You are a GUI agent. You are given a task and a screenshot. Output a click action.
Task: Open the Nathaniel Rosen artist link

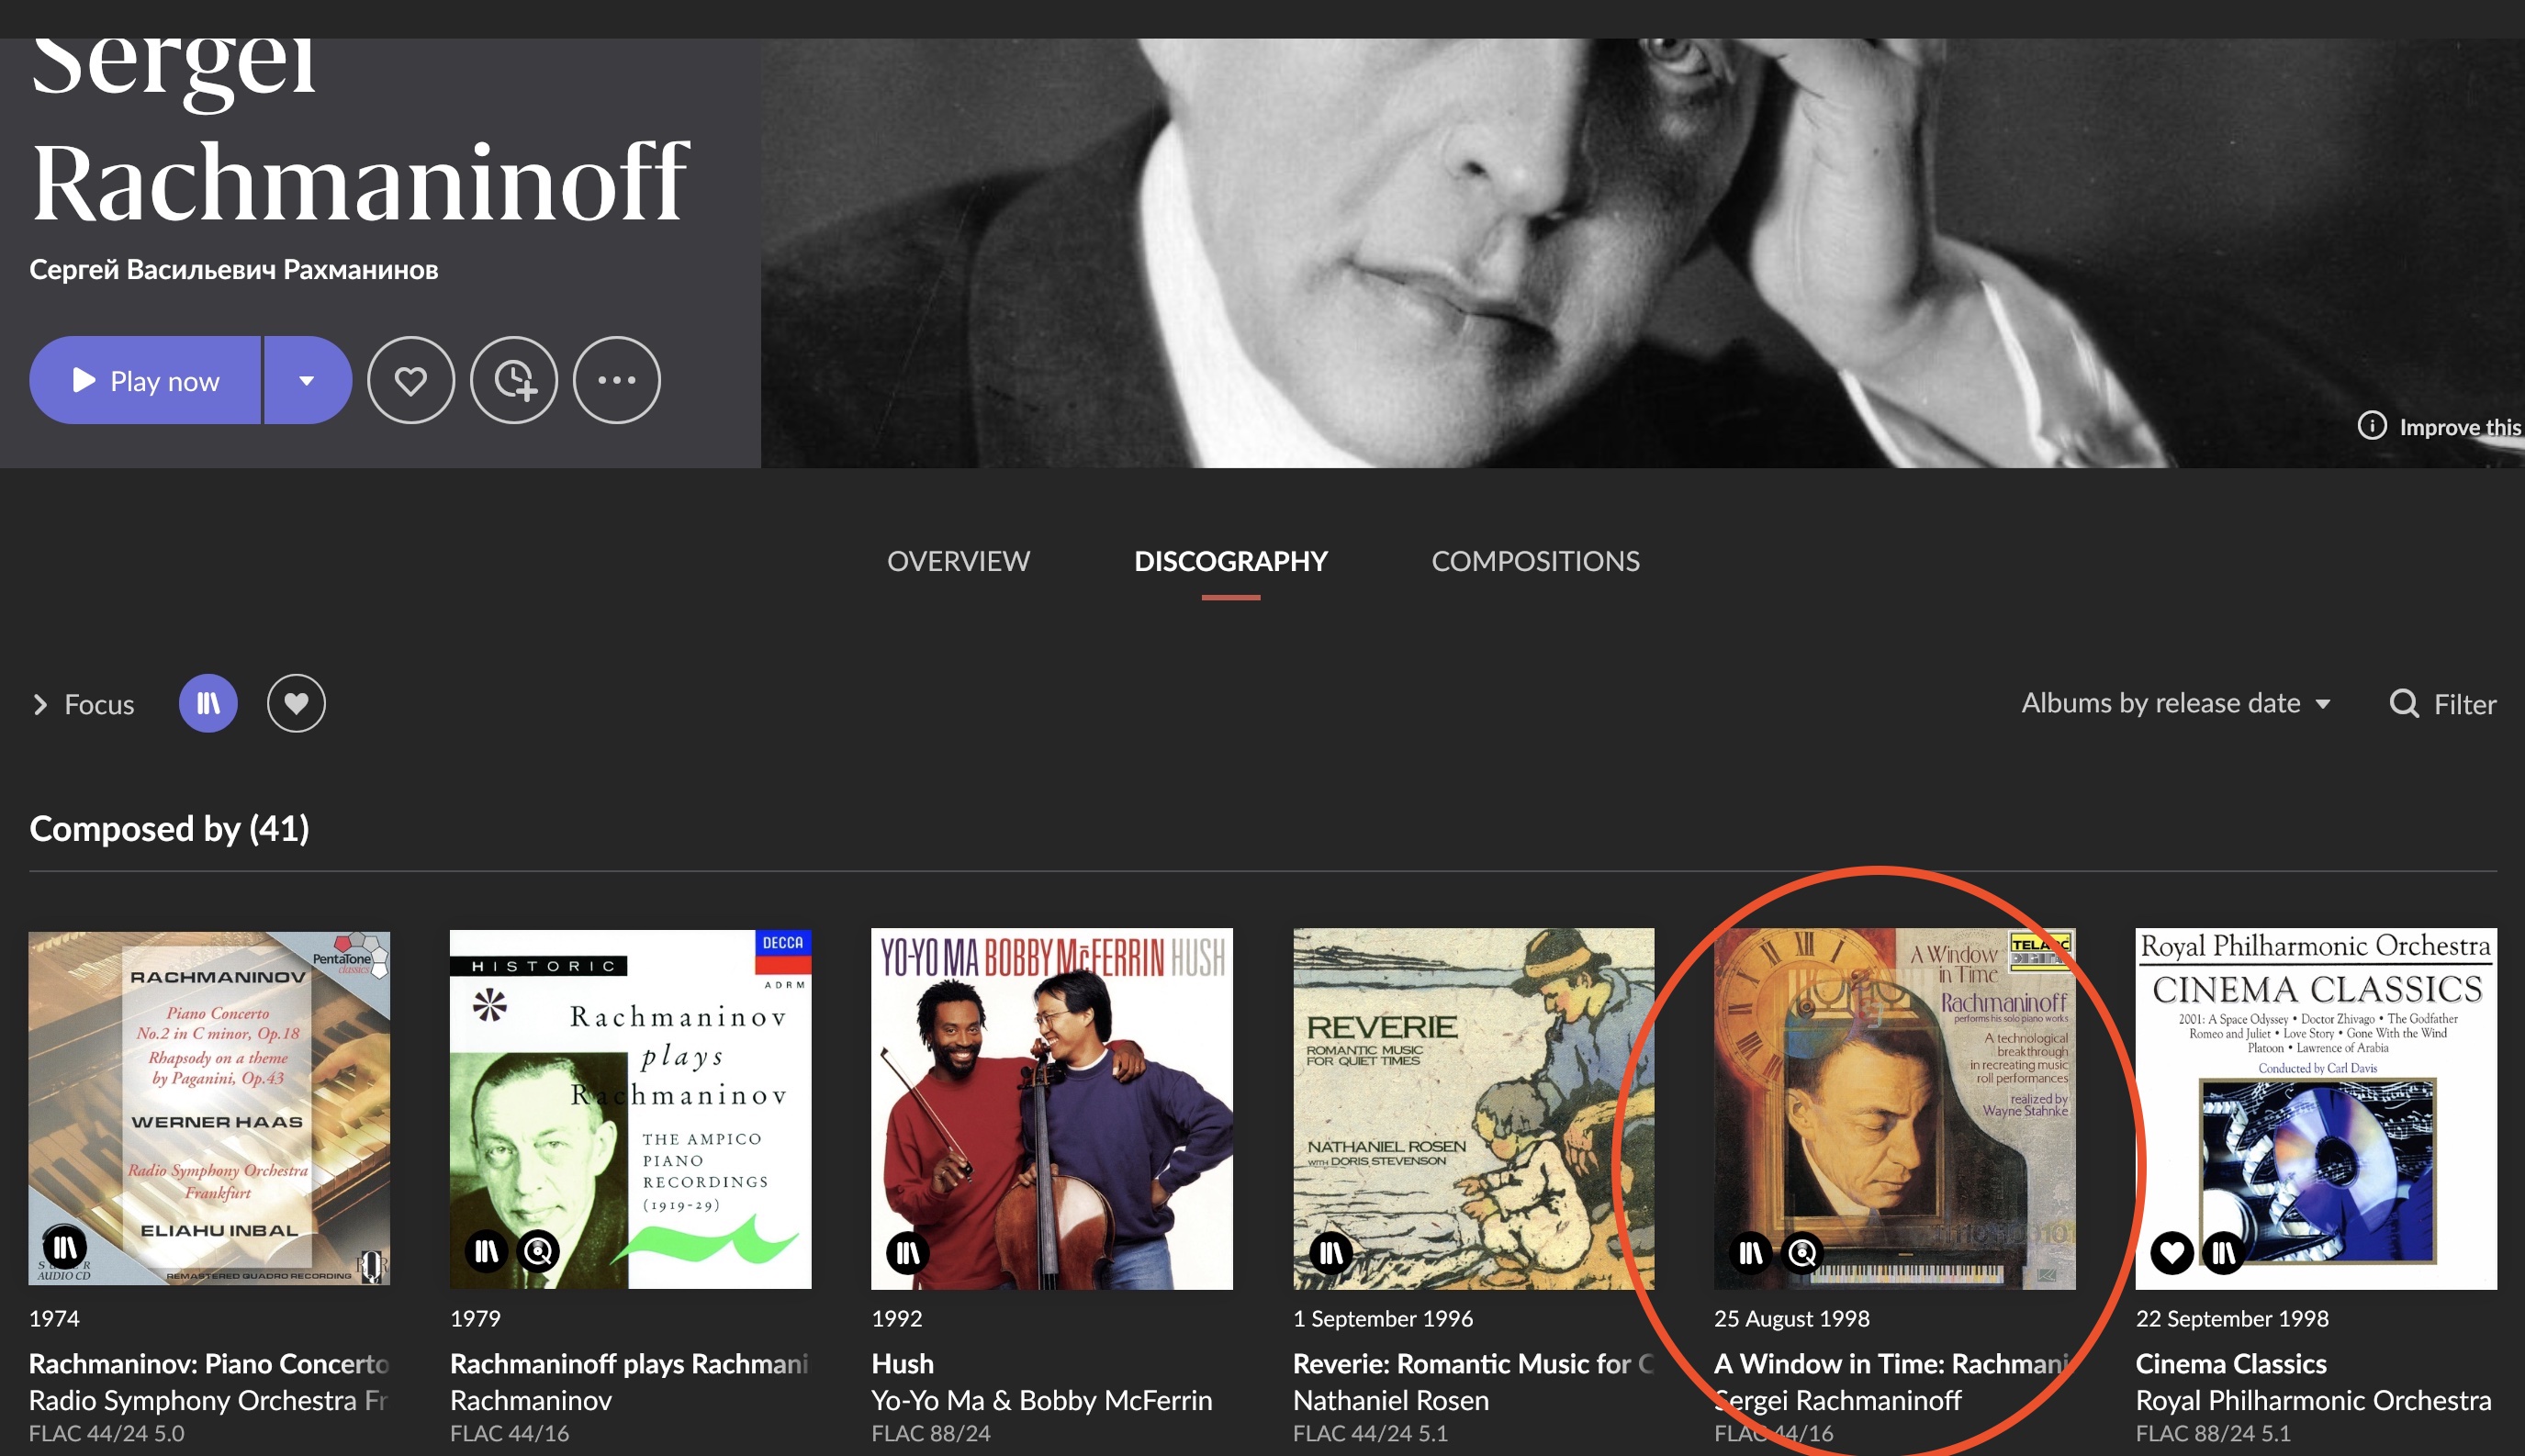(1390, 1400)
